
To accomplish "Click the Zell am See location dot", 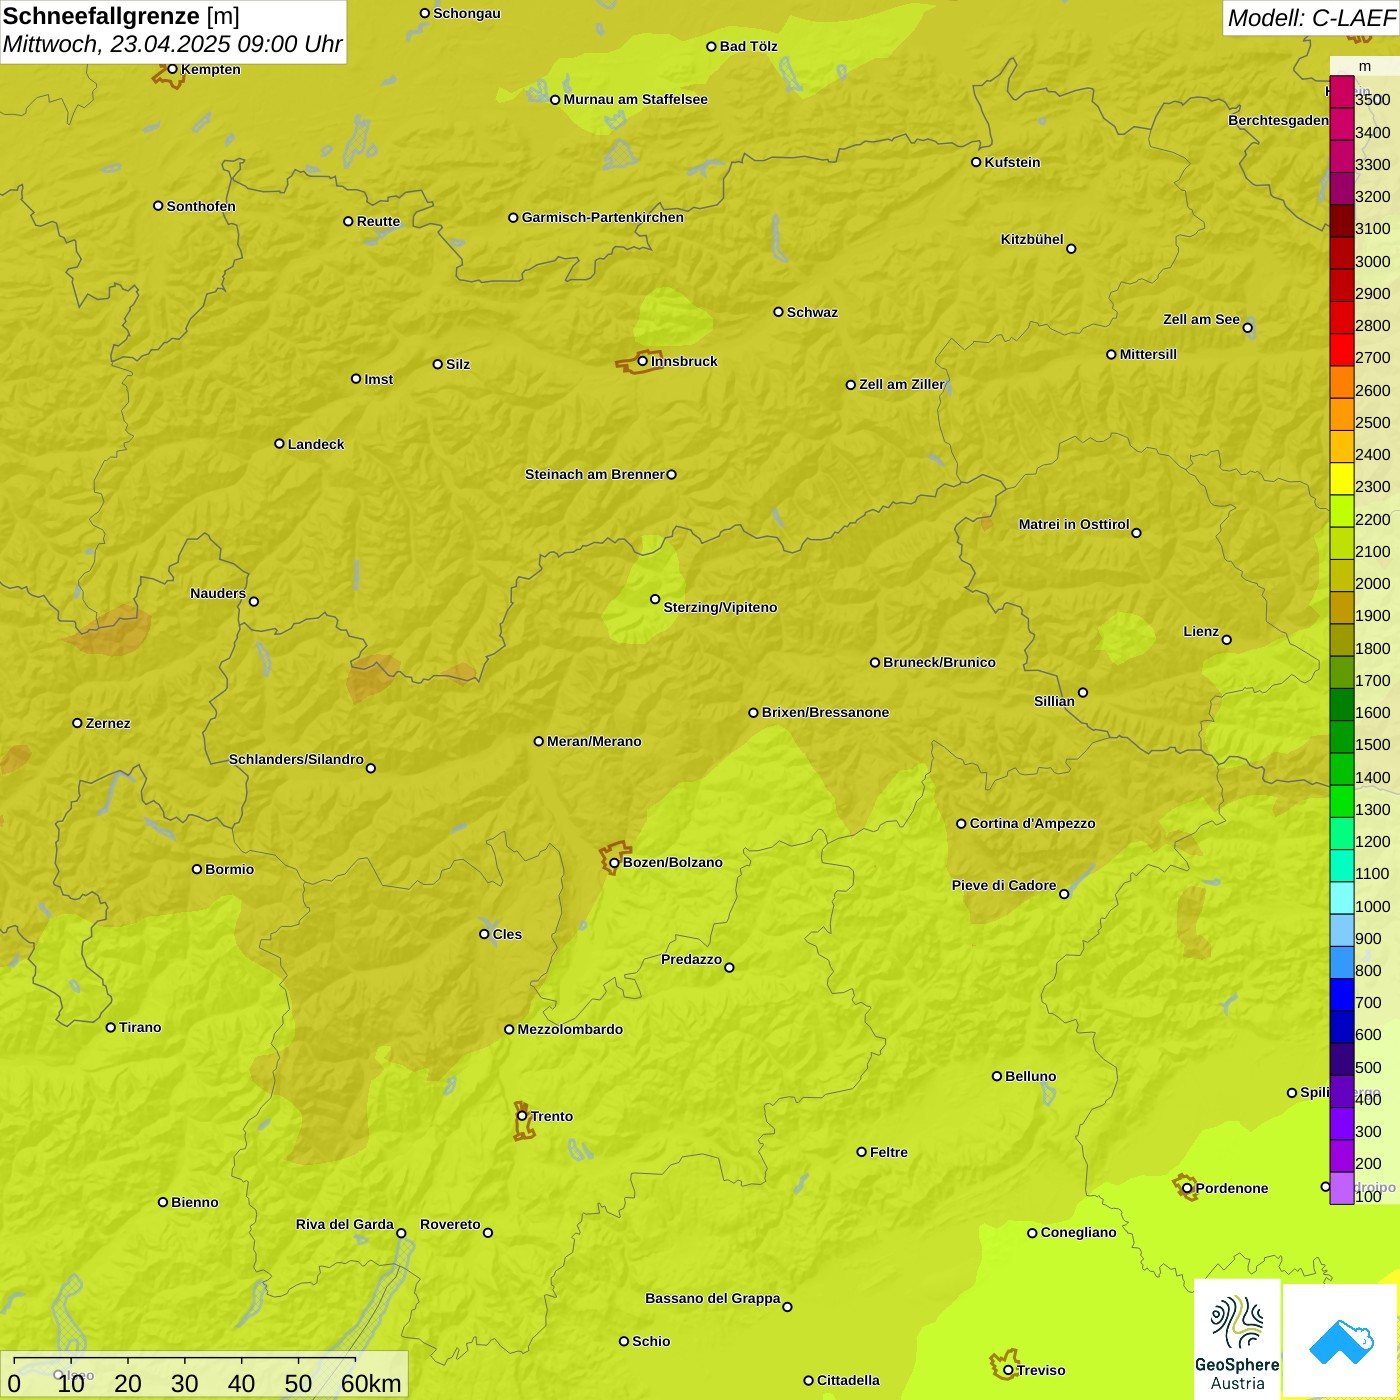I will [x=1247, y=327].
